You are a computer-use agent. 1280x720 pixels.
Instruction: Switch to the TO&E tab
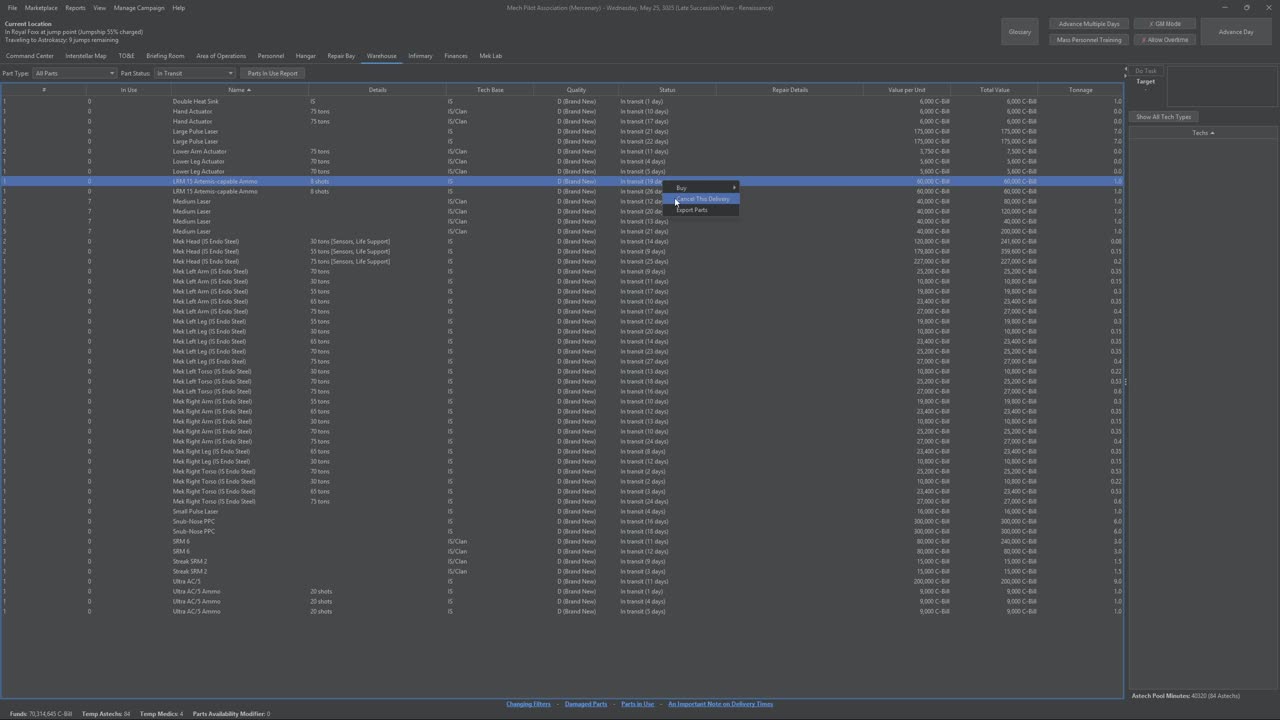(126, 56)
